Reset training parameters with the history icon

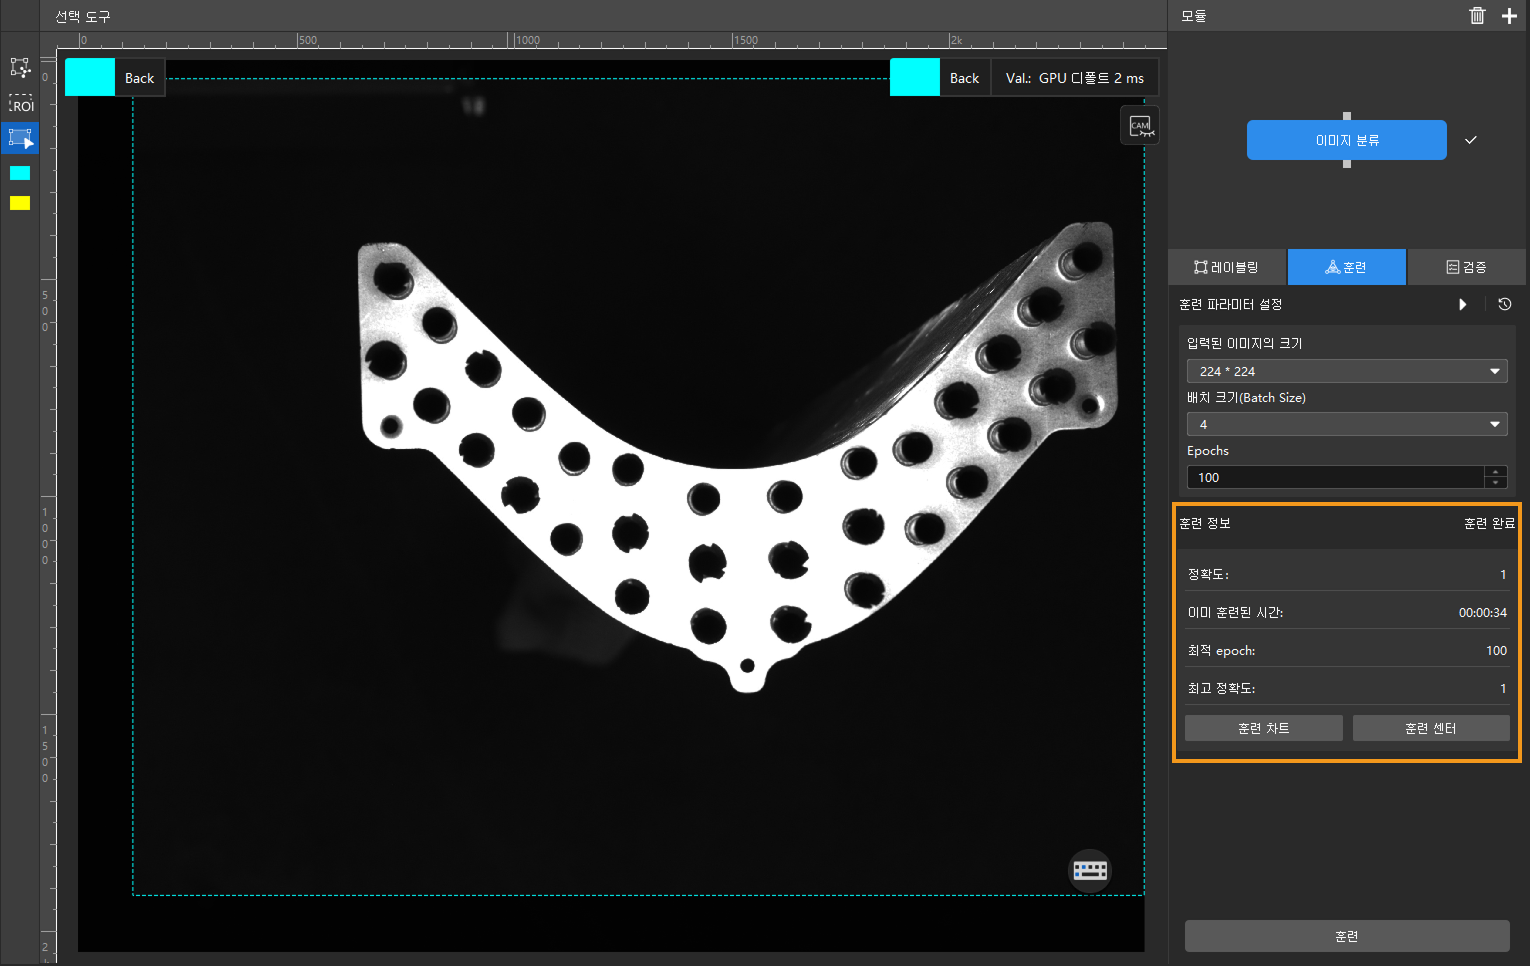(1504, 304)
